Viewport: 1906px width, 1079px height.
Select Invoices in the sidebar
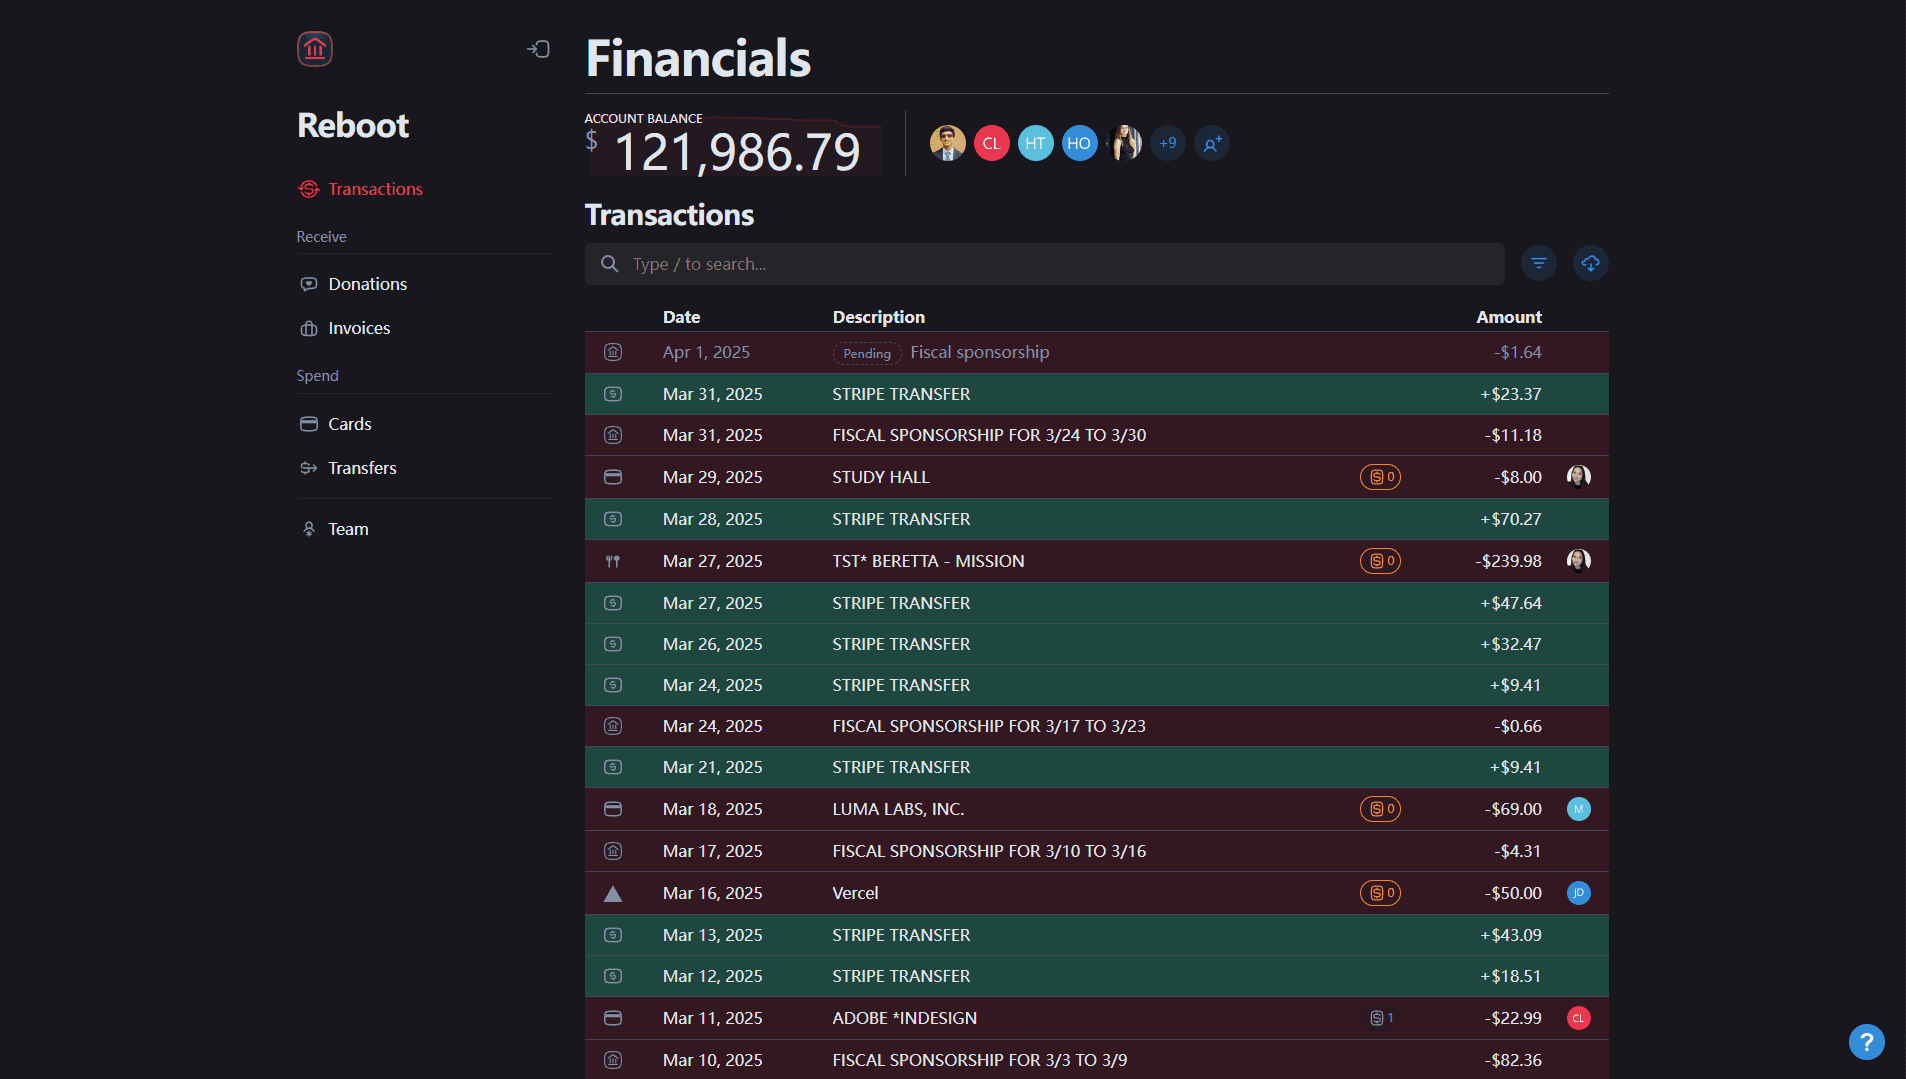click(x=359, y=328)
